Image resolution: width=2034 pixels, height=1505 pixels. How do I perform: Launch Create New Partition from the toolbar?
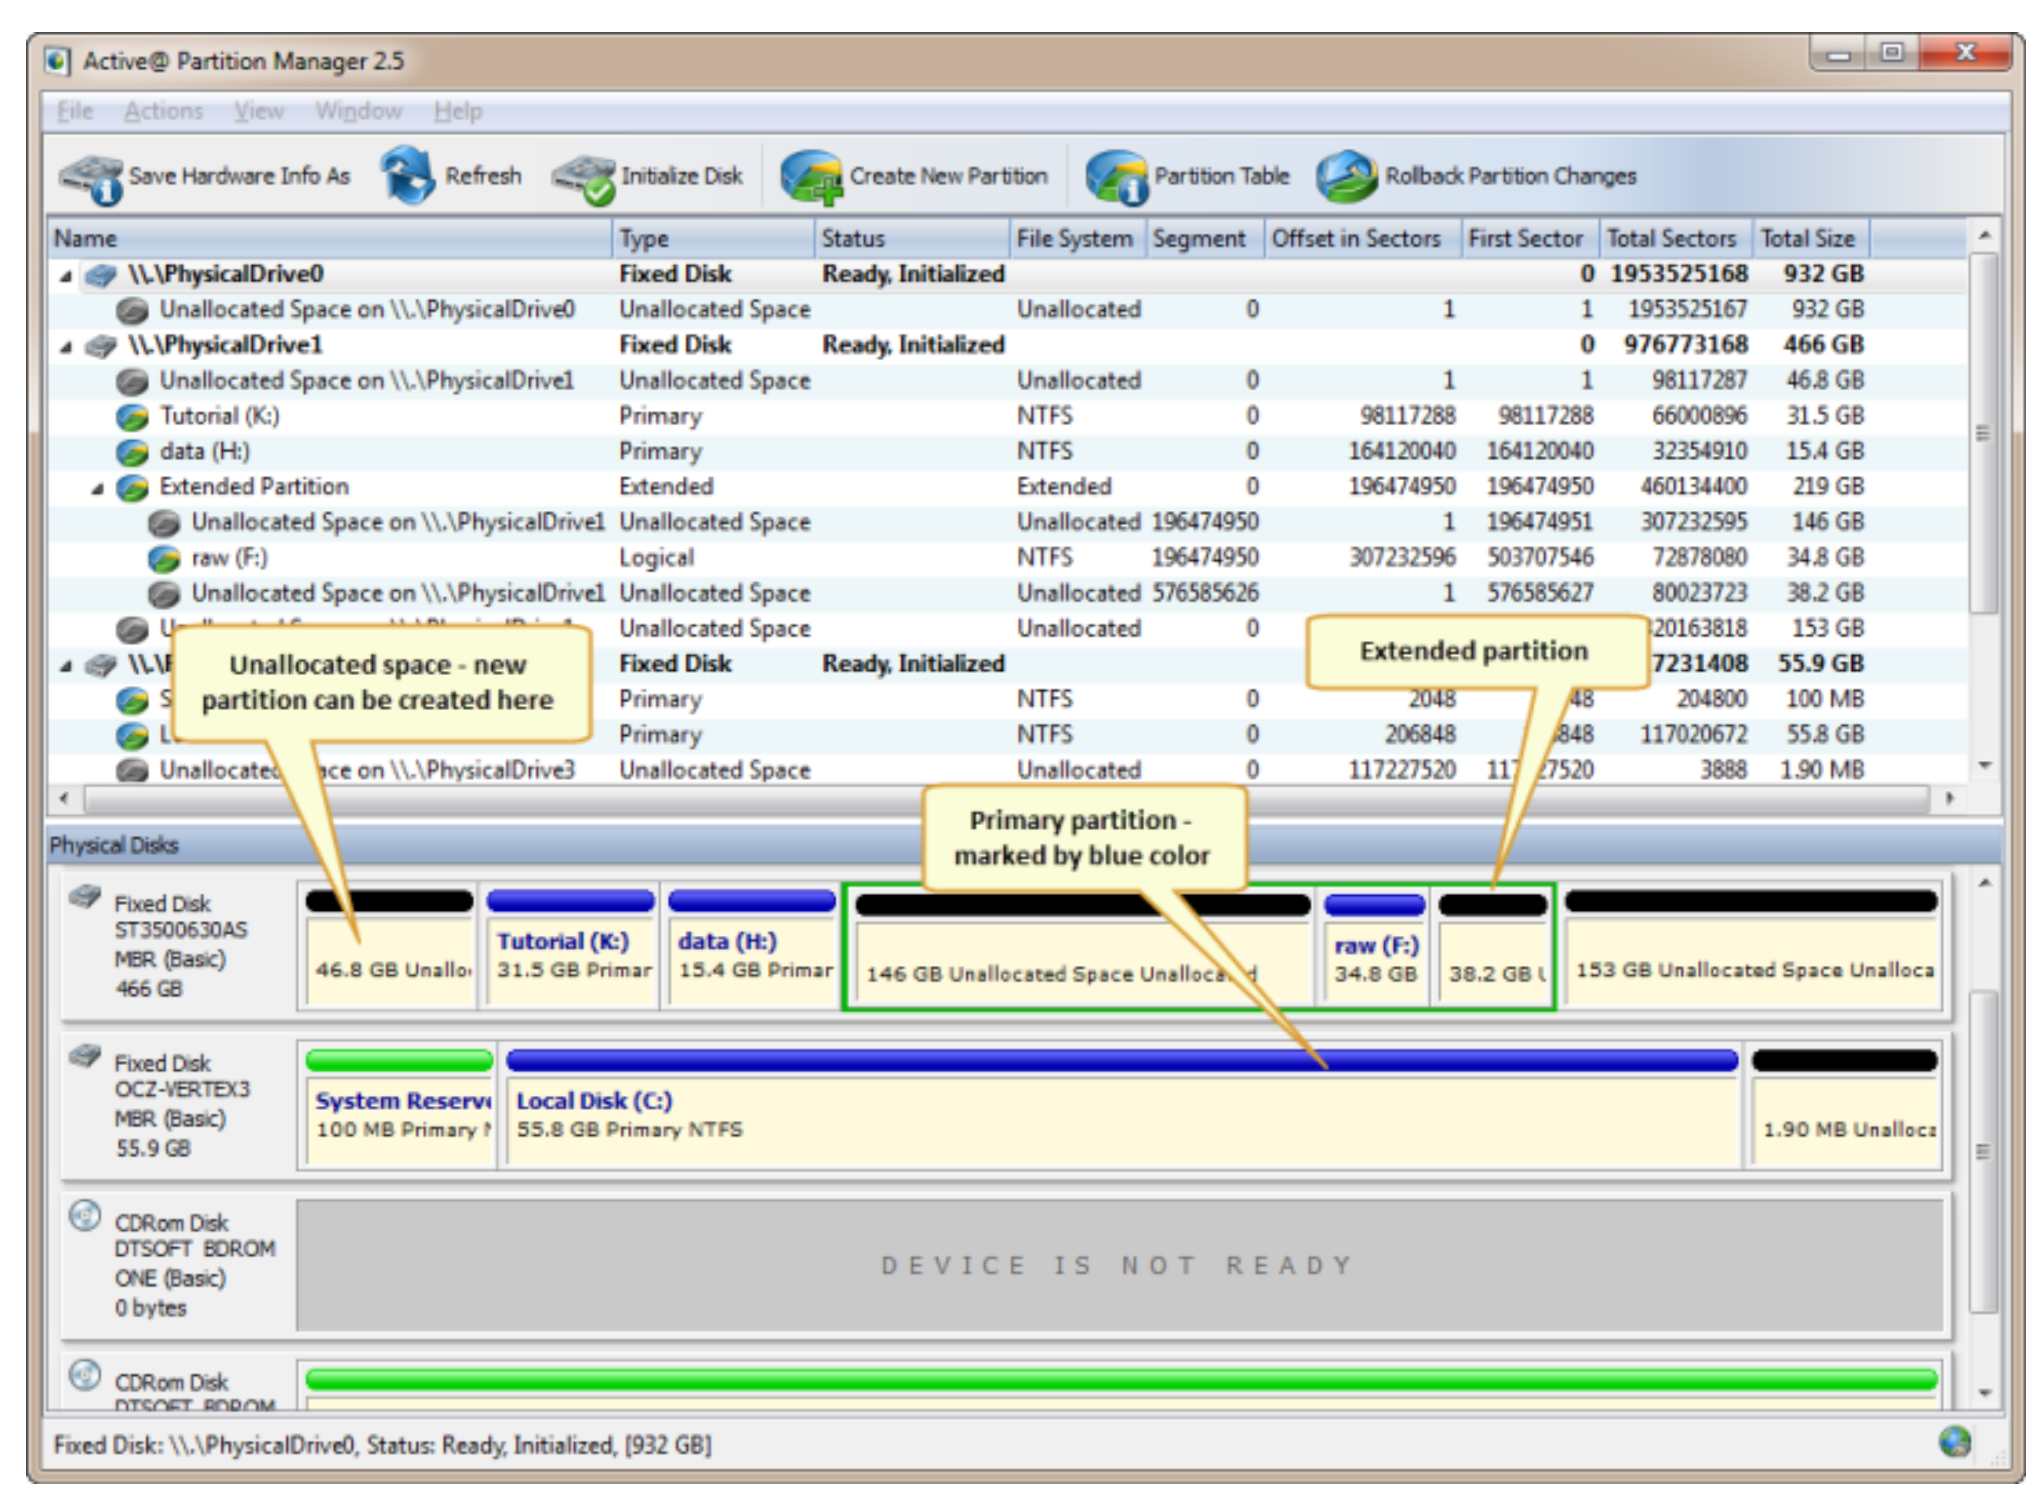pyautogui.click(x=812, y=177)
